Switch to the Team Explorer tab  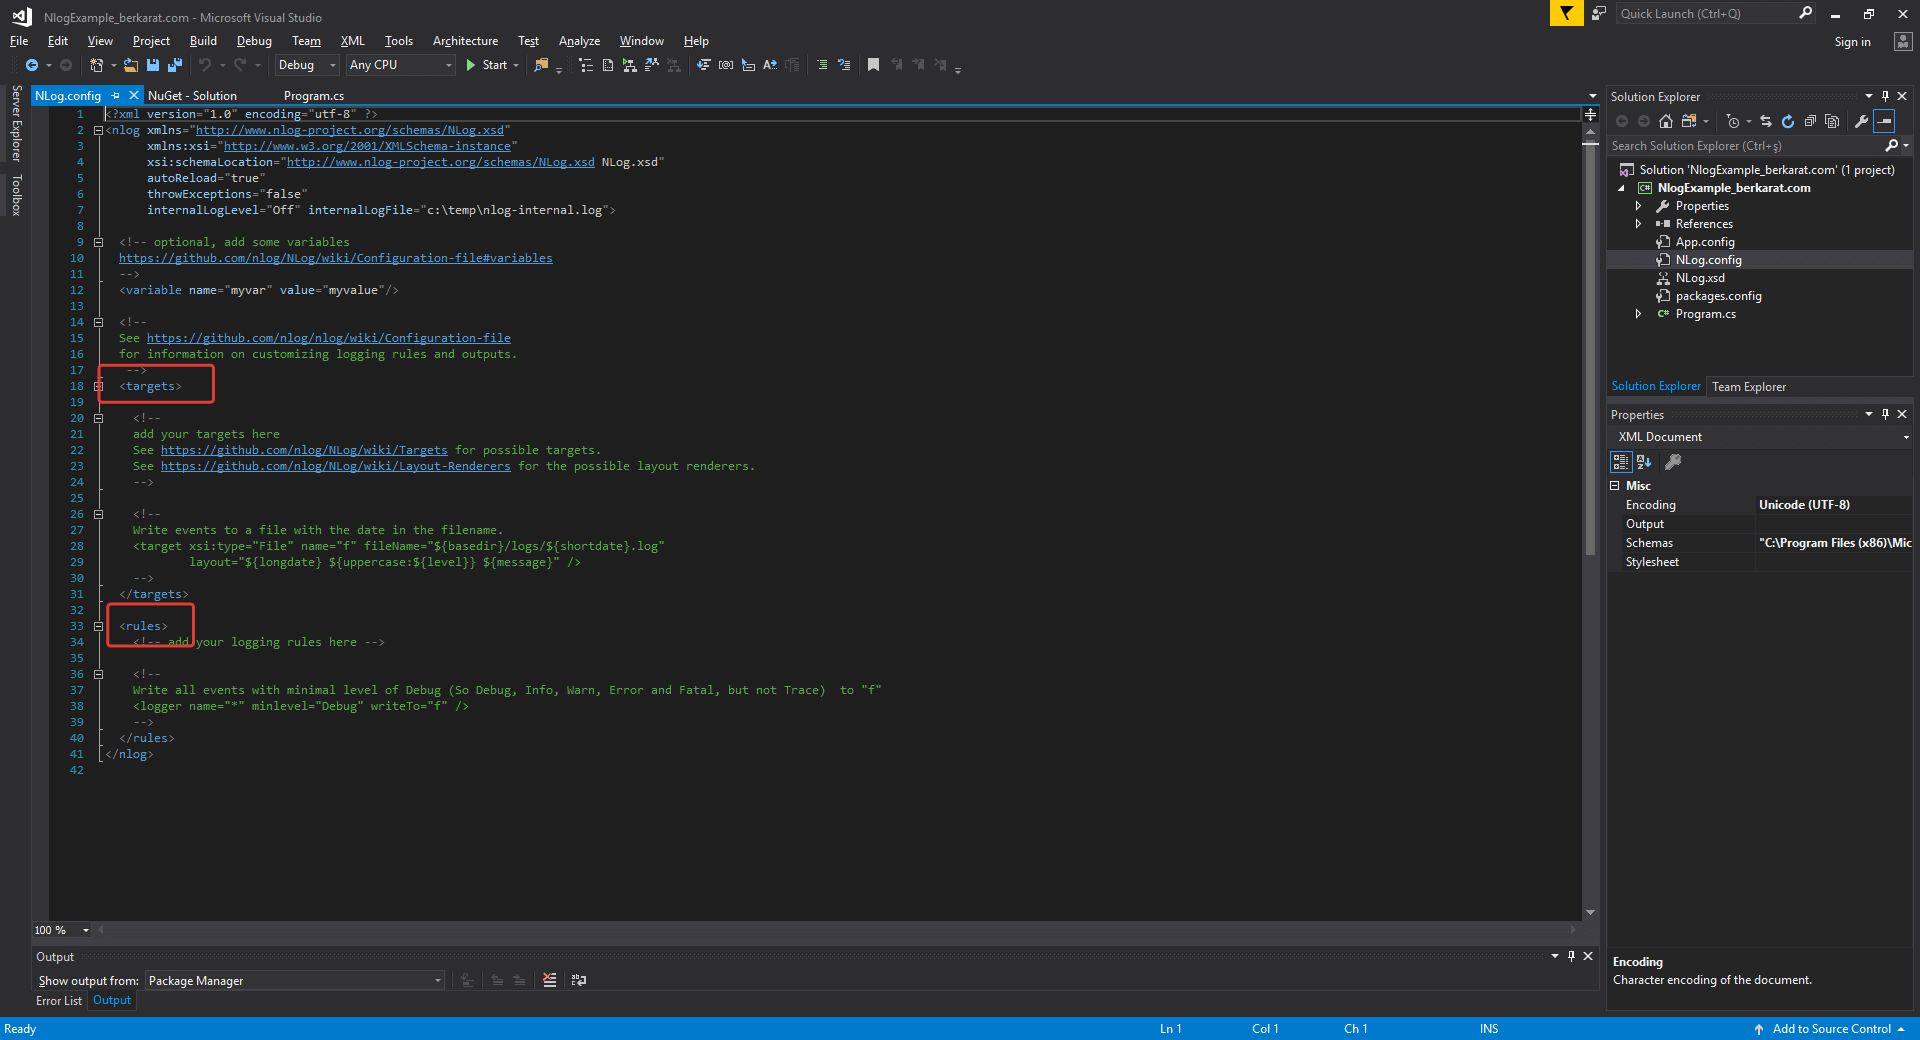1749,387
